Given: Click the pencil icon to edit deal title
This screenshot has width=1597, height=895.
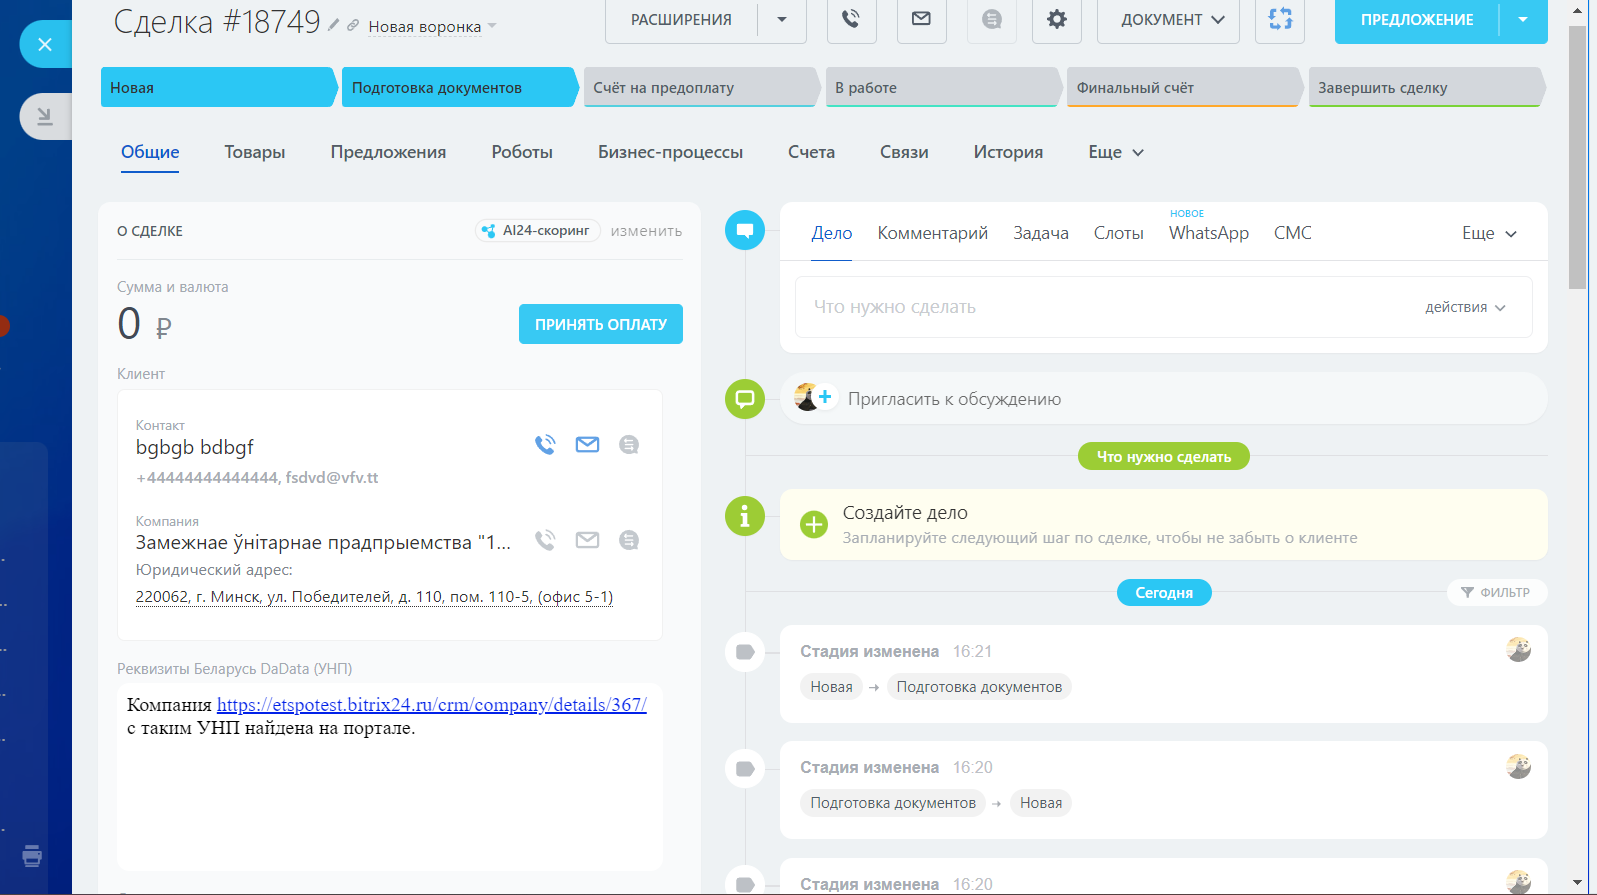Looking at the screenshot, I should (334, 25).
